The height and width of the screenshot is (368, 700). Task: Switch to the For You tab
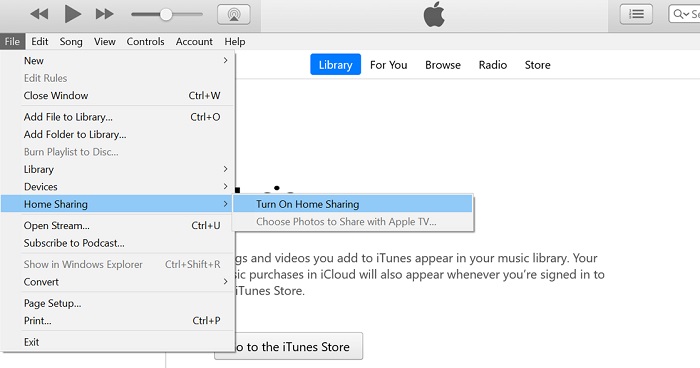(x=388, y=65)
